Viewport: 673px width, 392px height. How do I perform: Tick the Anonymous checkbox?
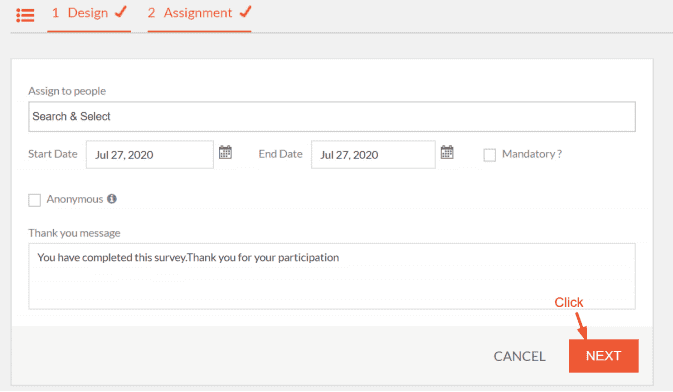(x=34, y=200)
